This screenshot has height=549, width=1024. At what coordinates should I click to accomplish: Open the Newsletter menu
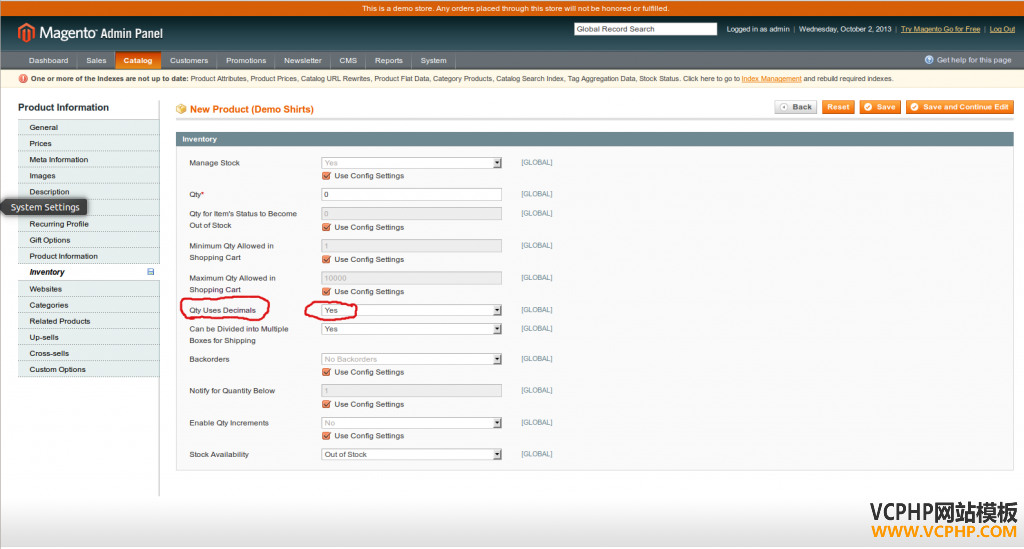pyautogui.click(x=302, y=61)
